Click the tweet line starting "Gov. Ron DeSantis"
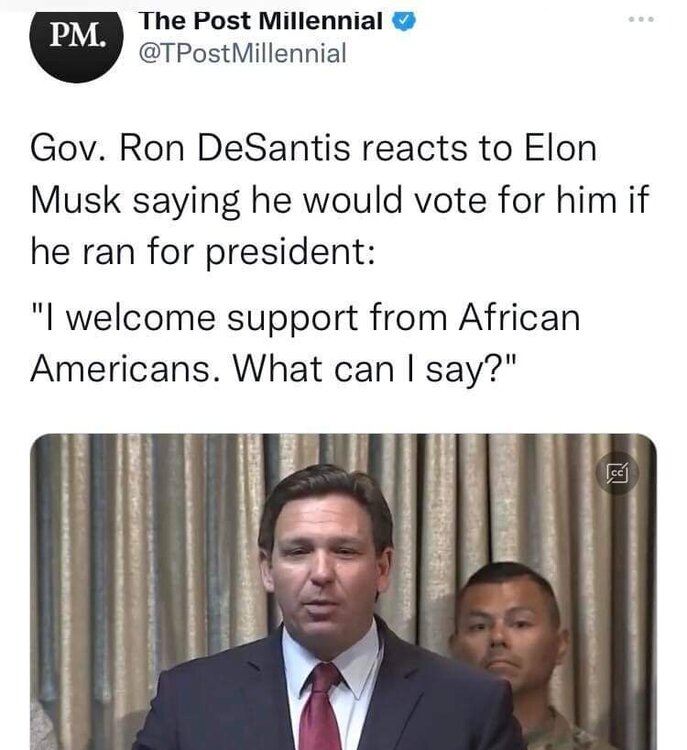The height and width of the screenshot is (750, 687). tap(313, 150)
